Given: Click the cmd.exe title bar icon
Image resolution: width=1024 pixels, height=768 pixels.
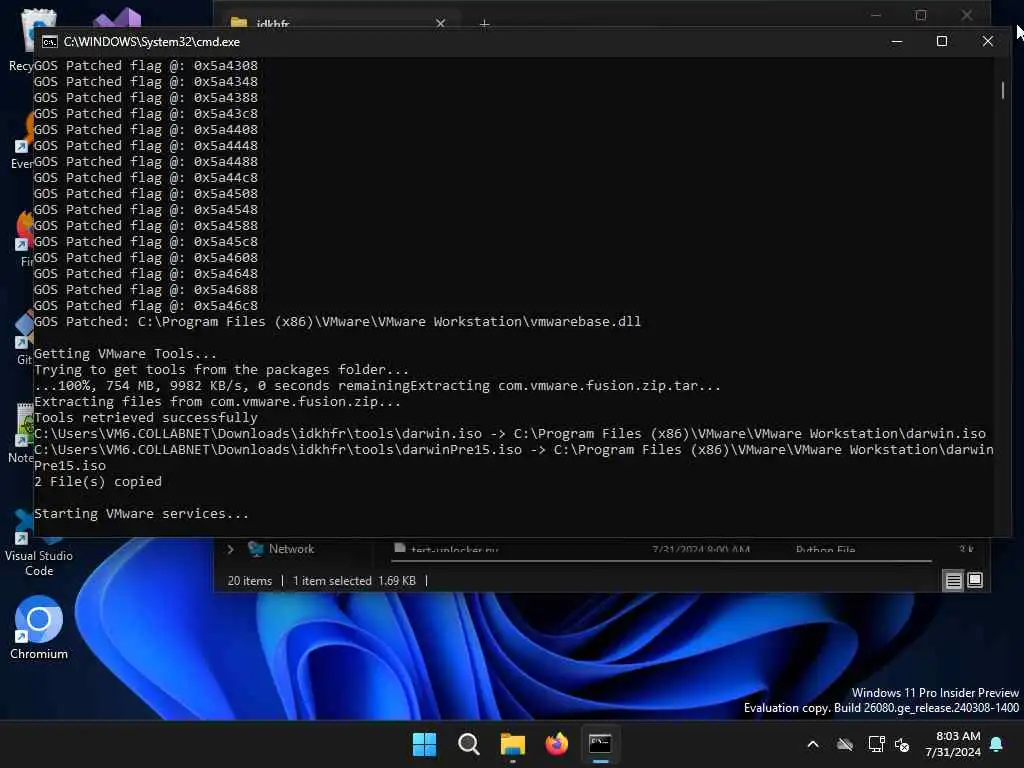Looking at the screenshot, I should [x=49, y=42].
